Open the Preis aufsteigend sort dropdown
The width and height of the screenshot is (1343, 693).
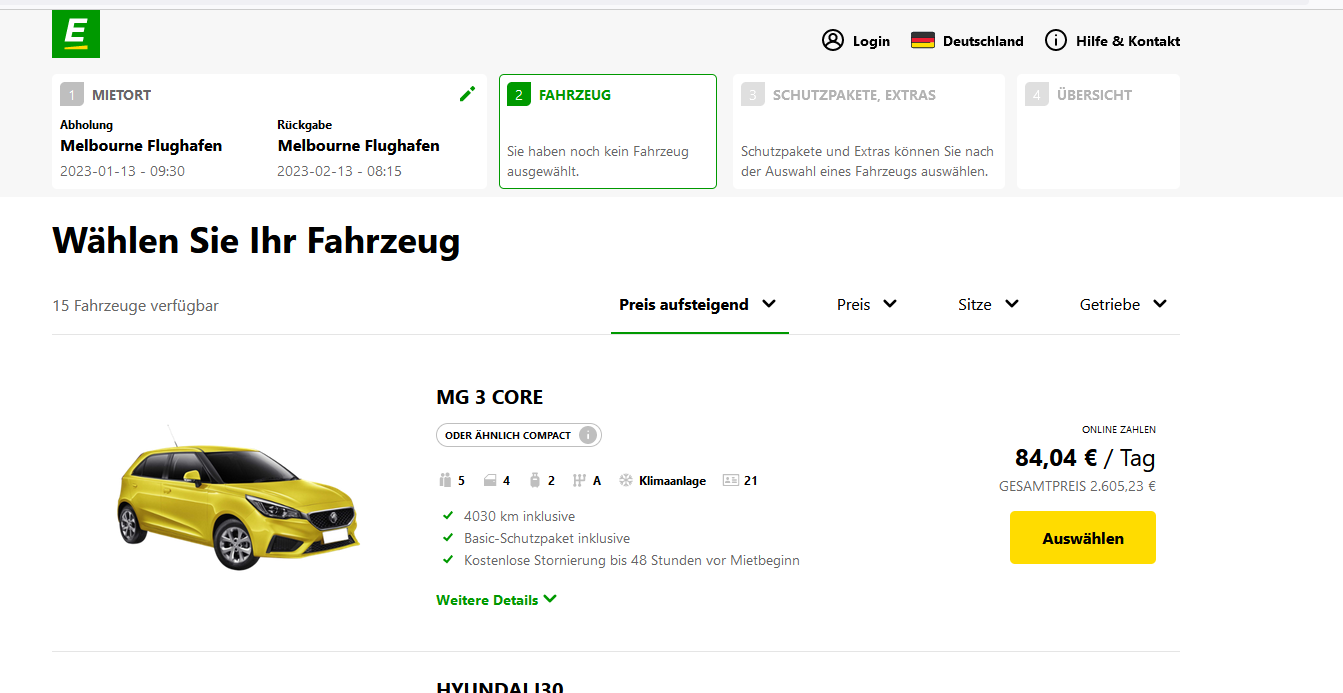point(699,305)
